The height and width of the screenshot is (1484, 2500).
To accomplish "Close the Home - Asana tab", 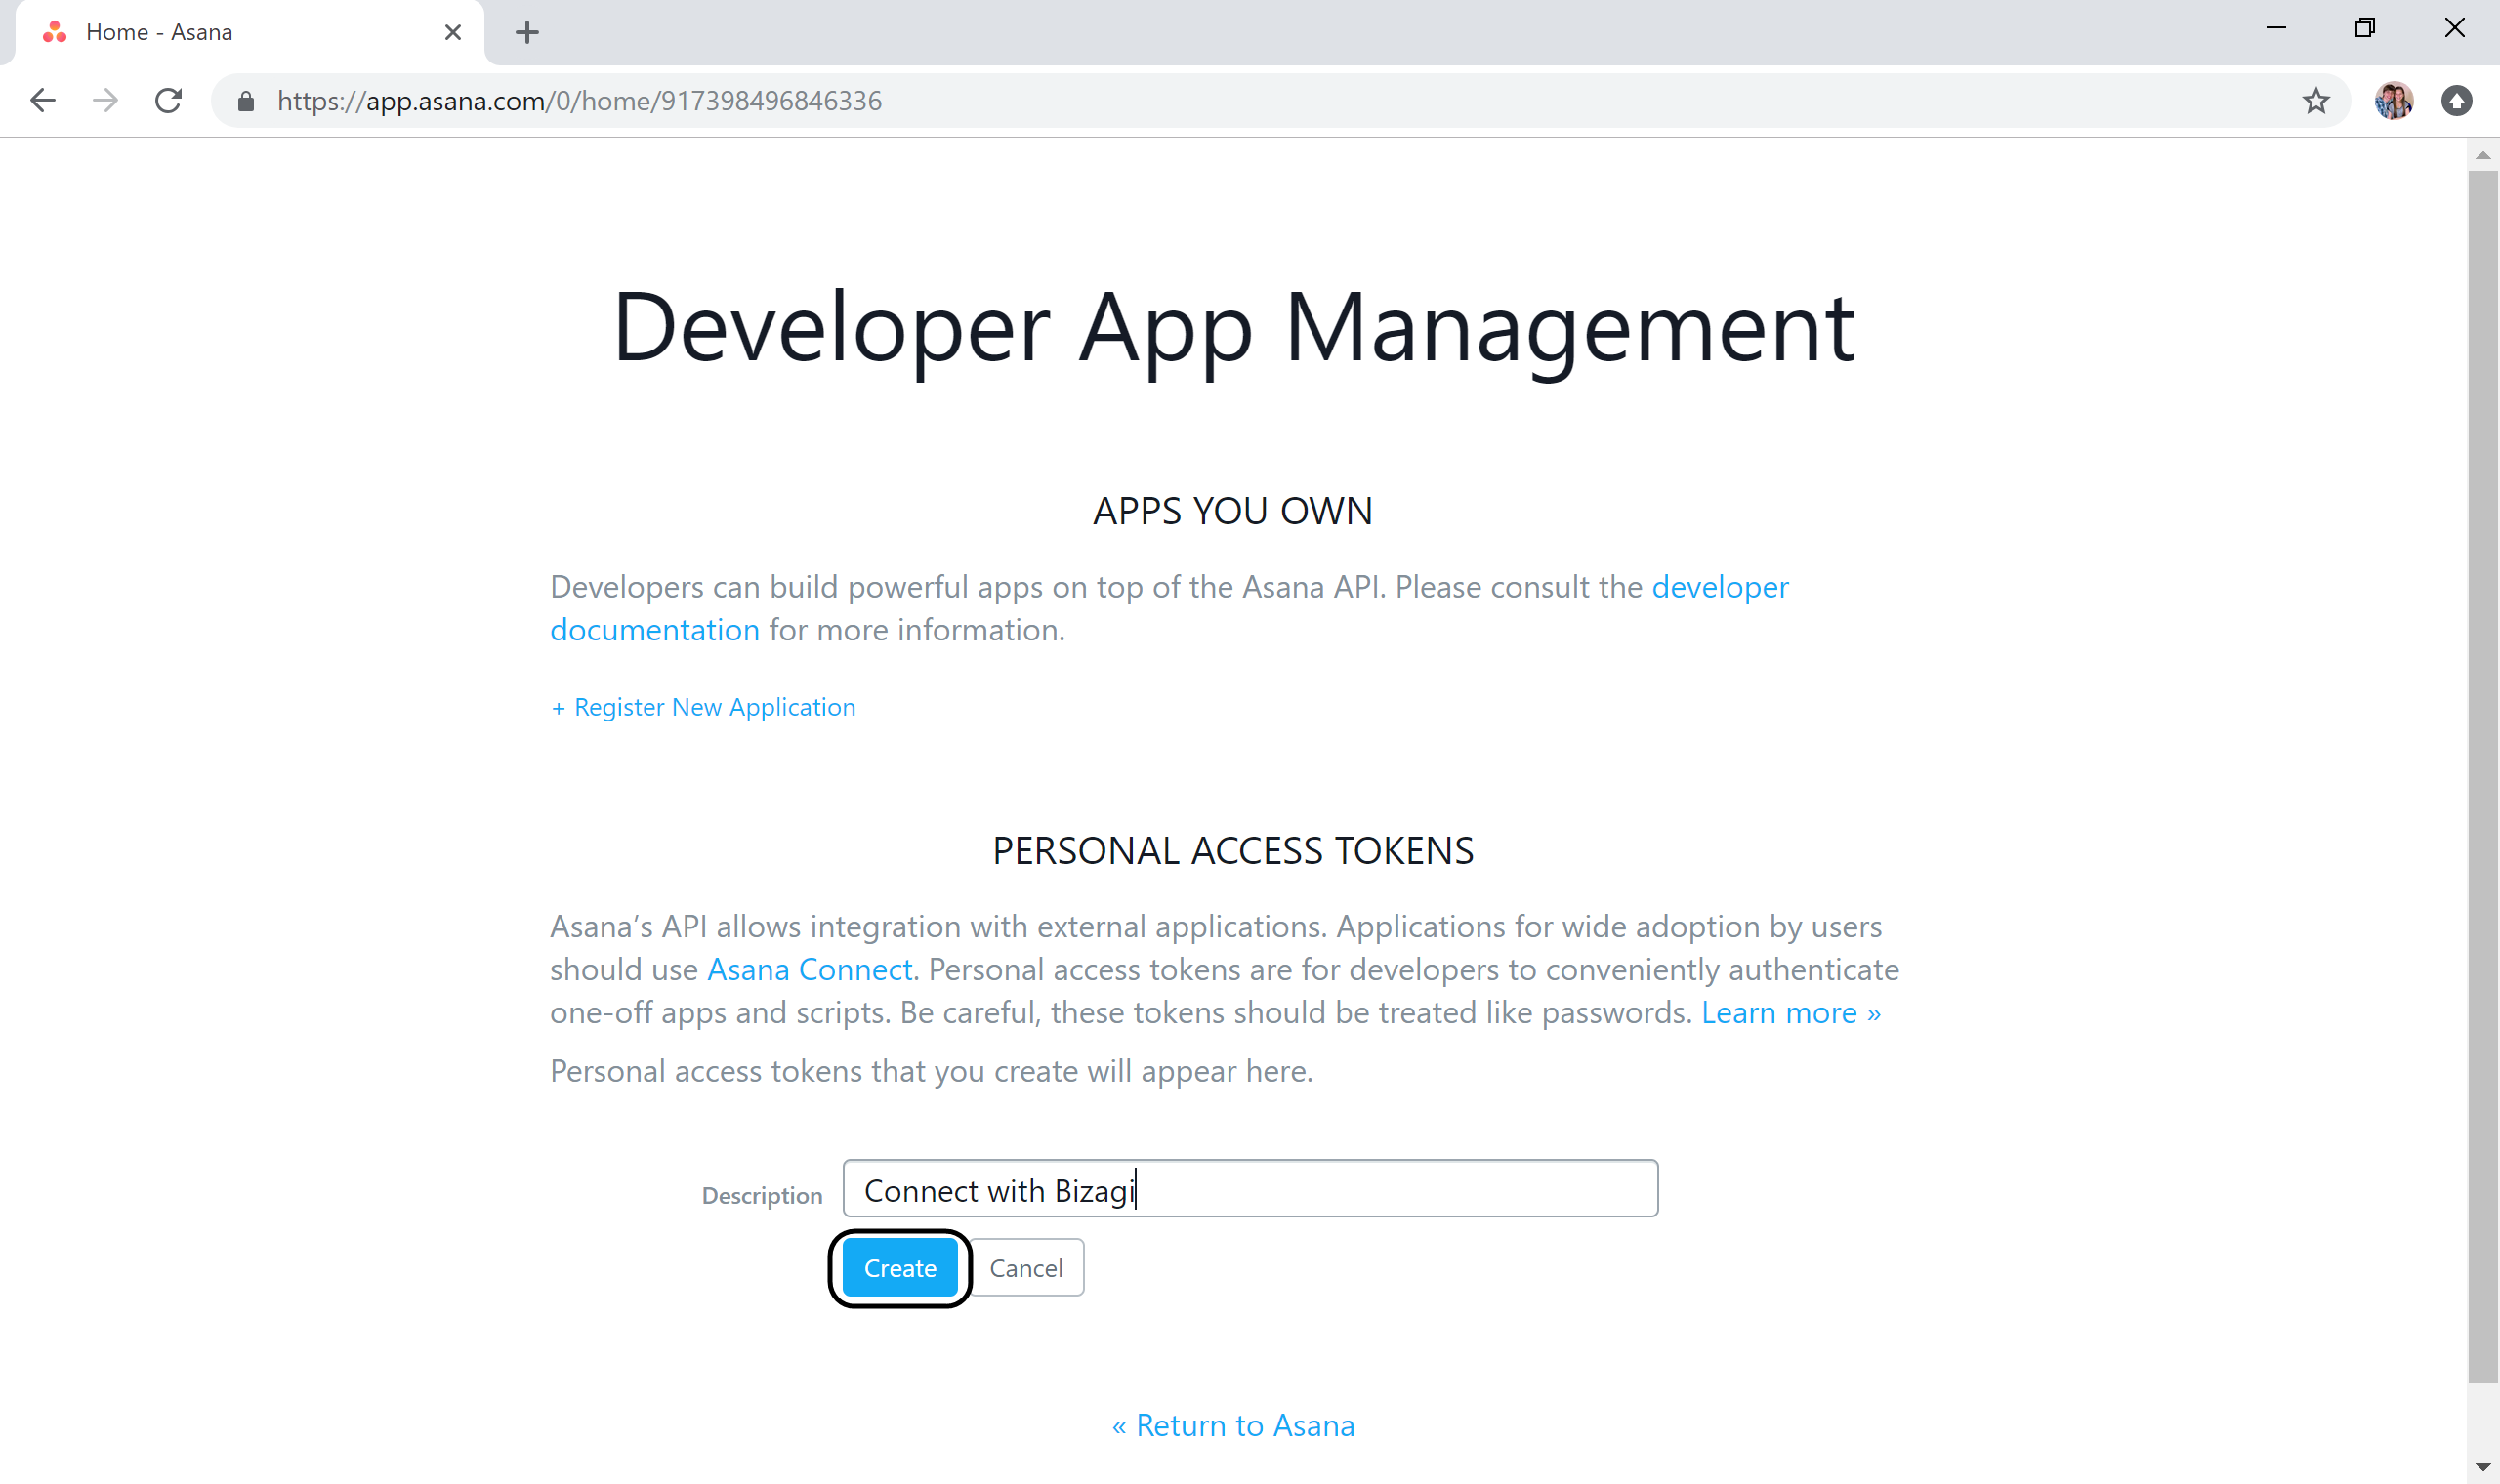I will tap(453, 33).
